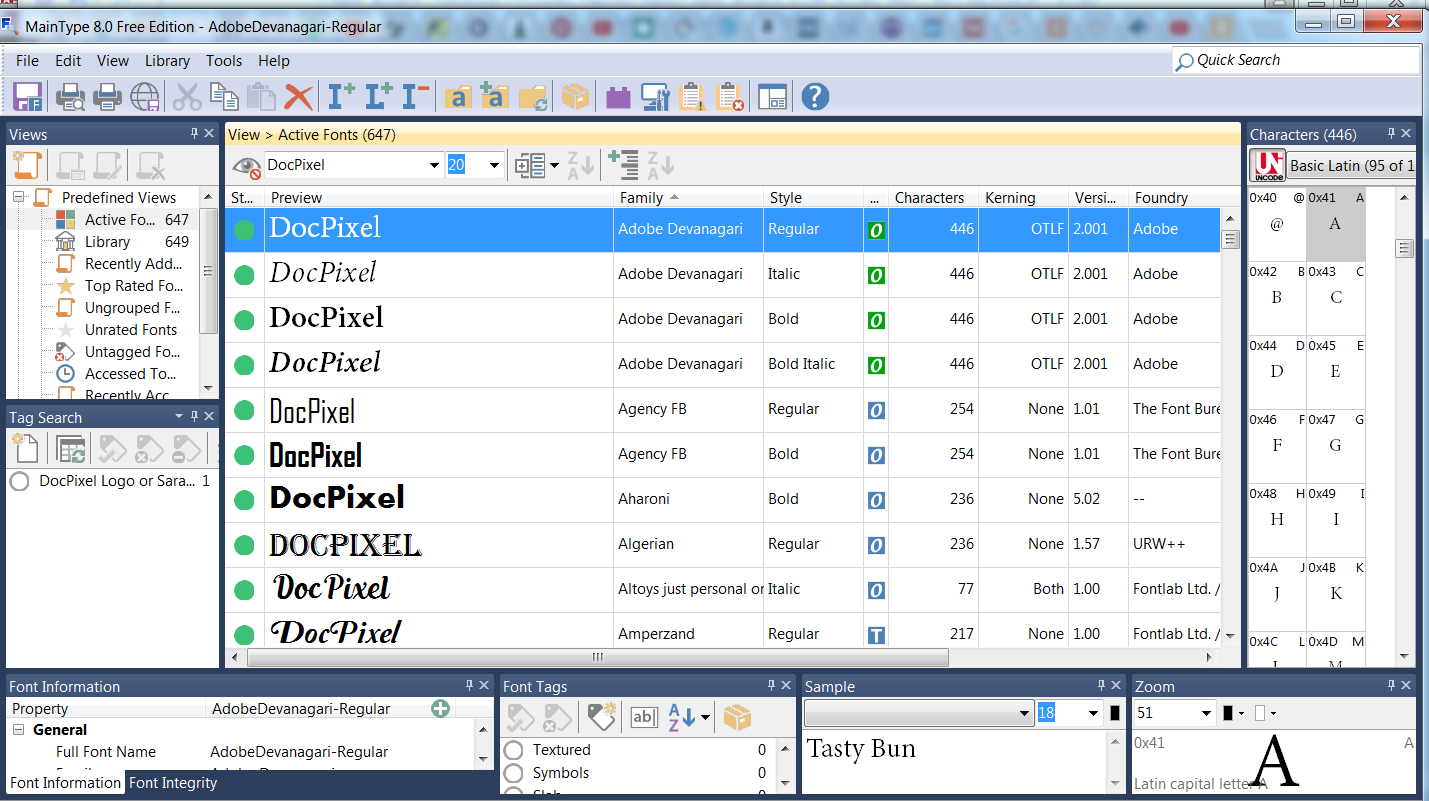This screenshot has height=801, width=1429.
Task: Open the Sample text font dropdown
Action: [1024, 714]
